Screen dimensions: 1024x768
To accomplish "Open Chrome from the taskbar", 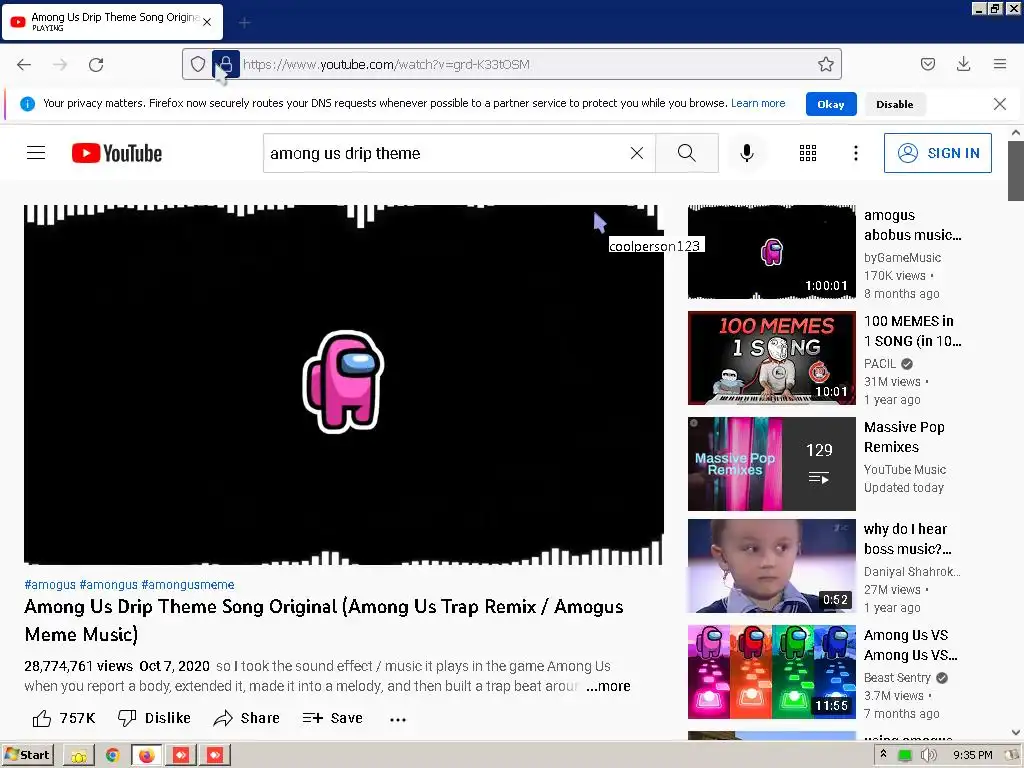I will (x=112, y=755).
